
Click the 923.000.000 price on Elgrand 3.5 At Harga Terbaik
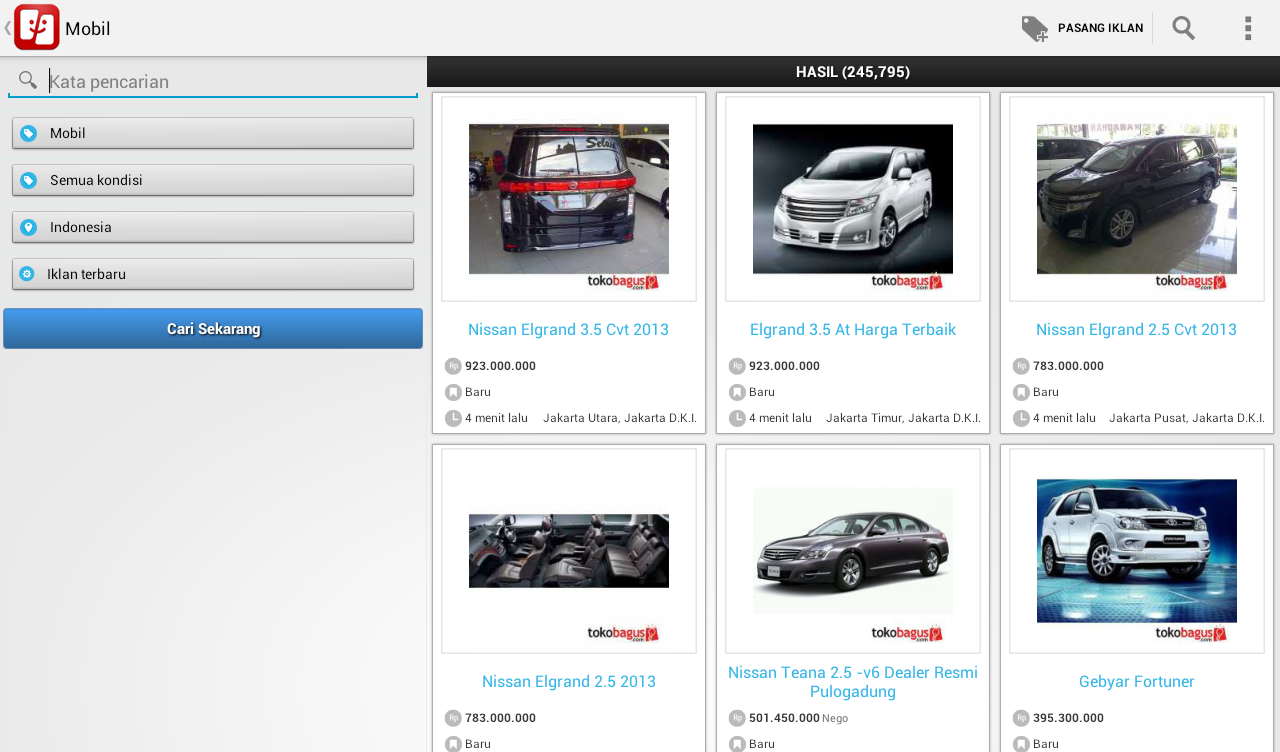point(784,366)
